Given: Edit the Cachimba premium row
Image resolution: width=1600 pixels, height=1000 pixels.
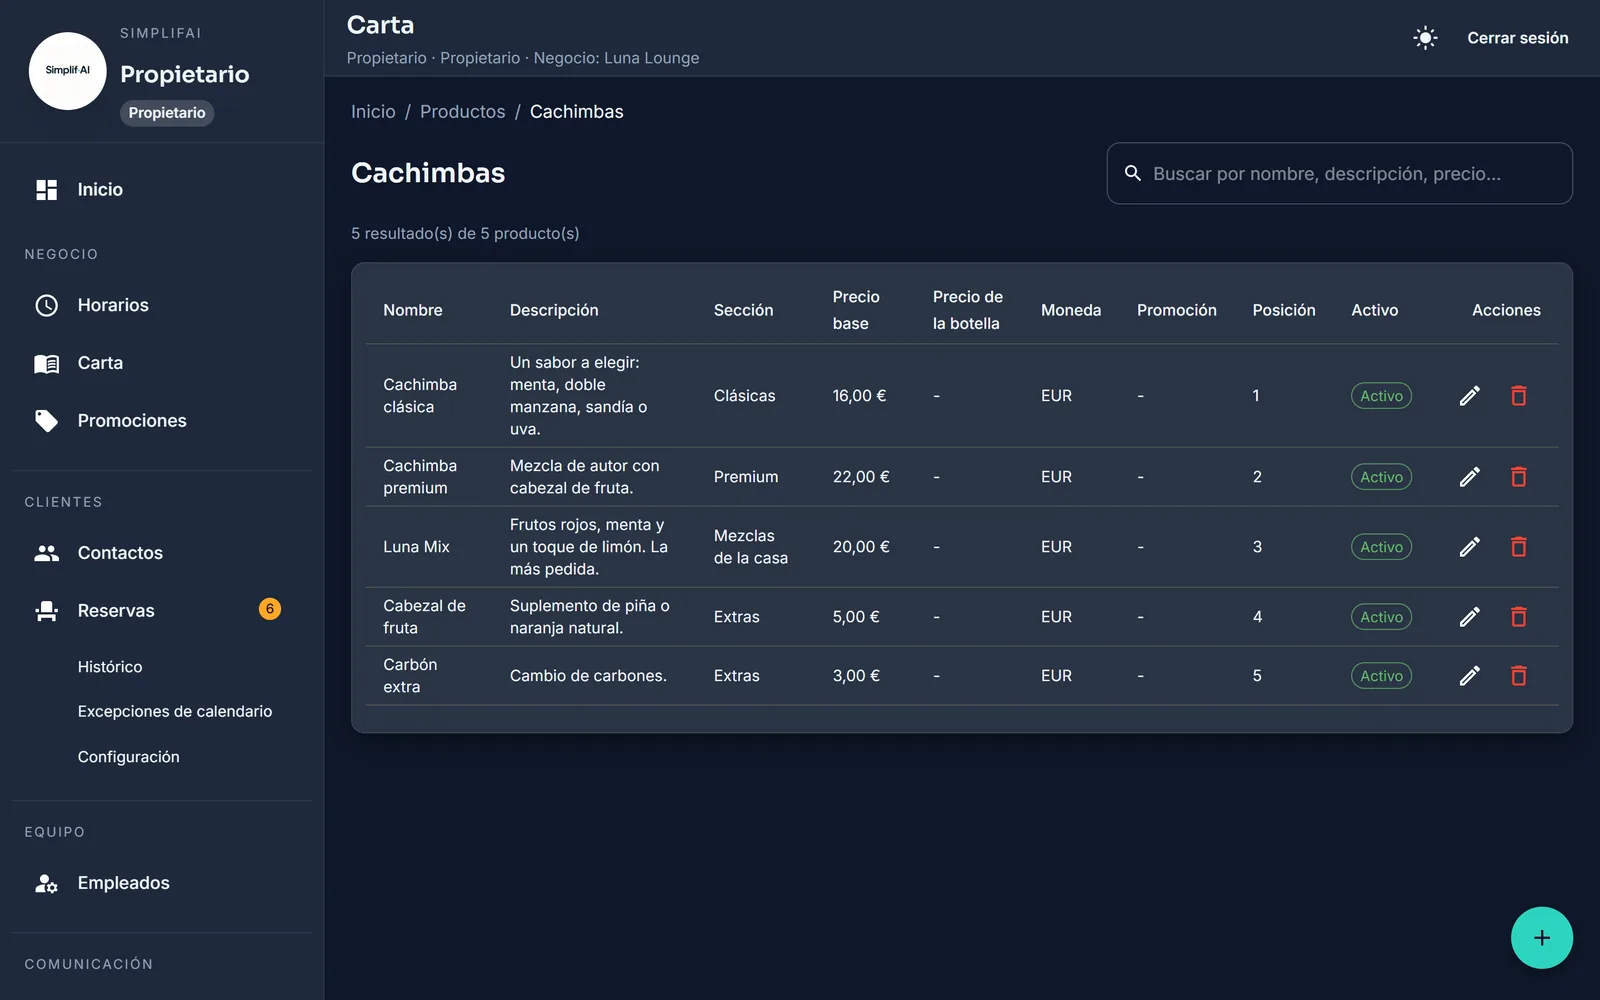Looking at the screenshot, I should coord(1469,477).
